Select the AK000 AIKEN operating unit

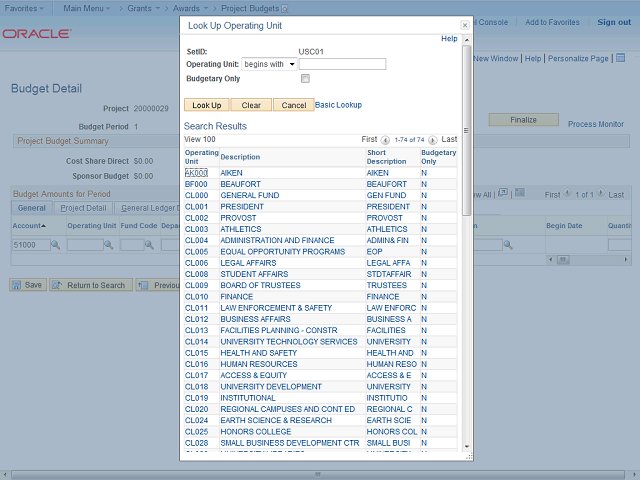196,173
